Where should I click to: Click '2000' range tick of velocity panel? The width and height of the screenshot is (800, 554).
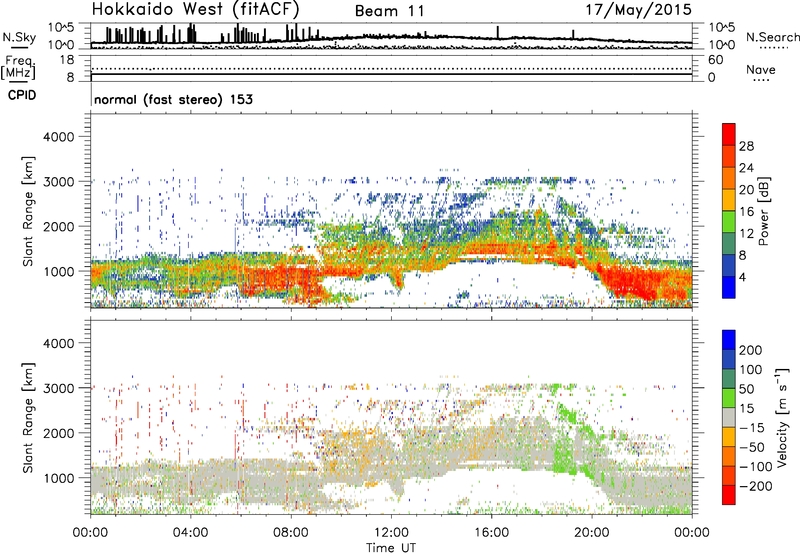[58, 433]
